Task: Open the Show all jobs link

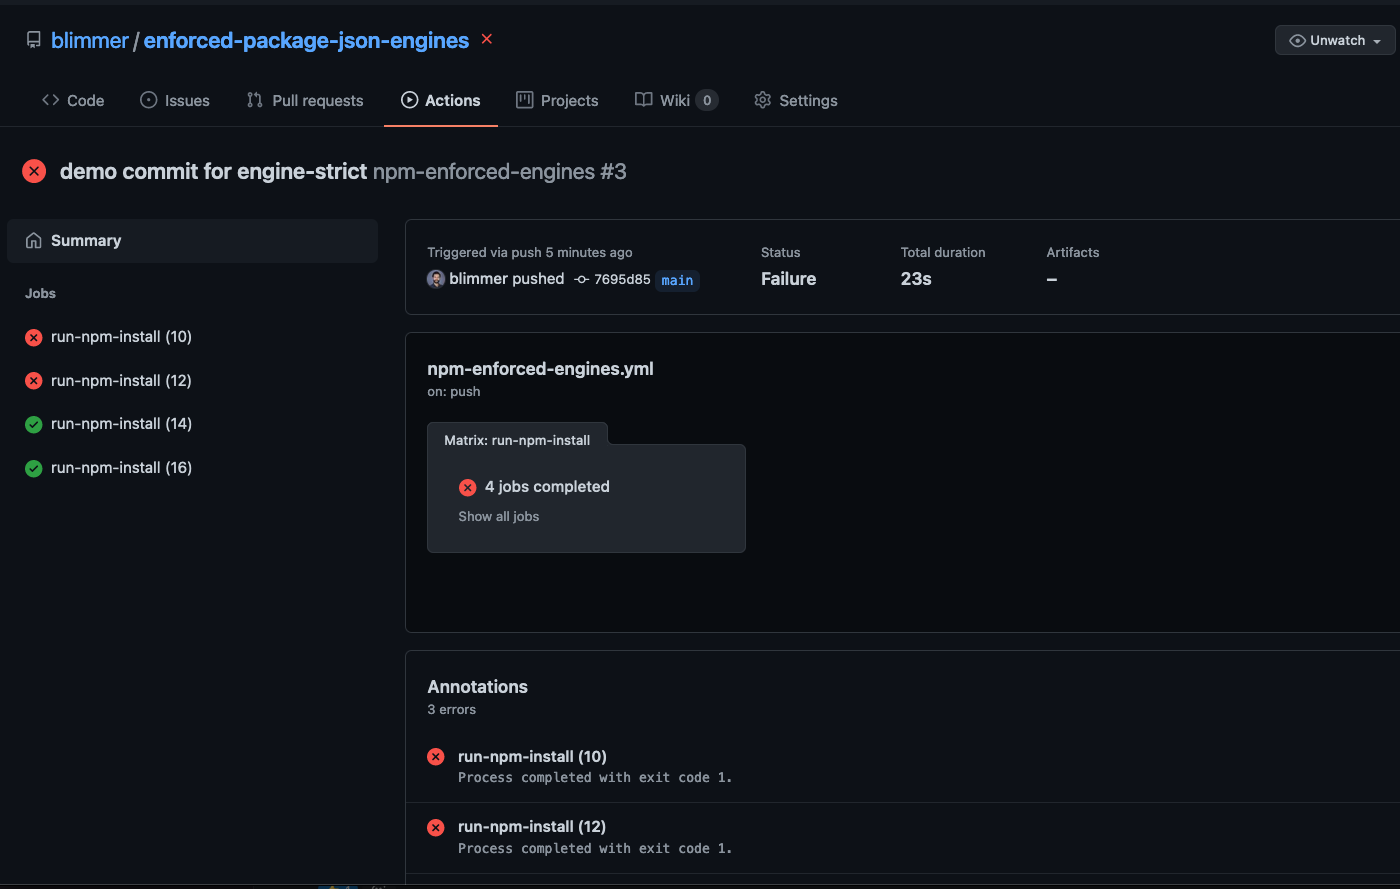Action: pos(498,516)
